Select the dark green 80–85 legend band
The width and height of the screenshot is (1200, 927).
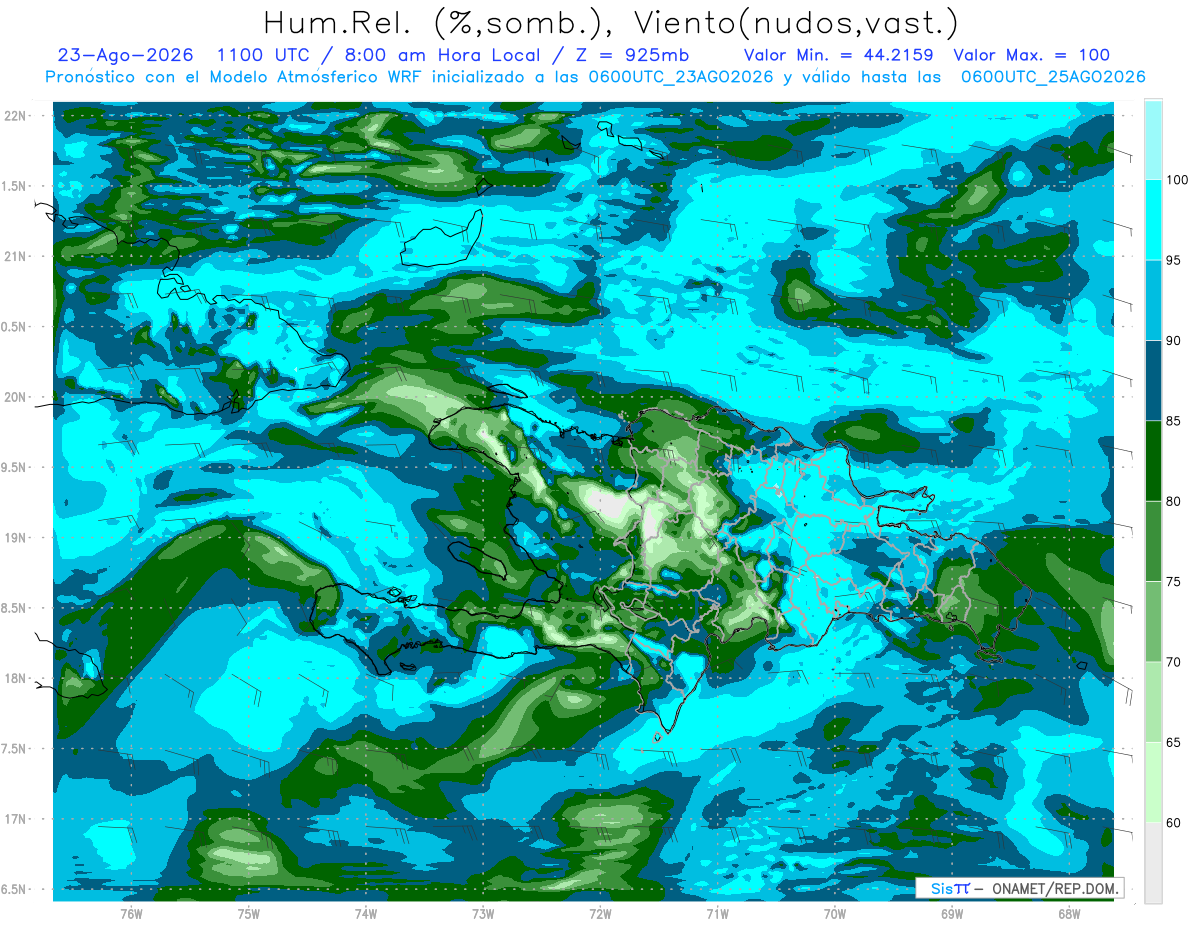(1153, 461)
